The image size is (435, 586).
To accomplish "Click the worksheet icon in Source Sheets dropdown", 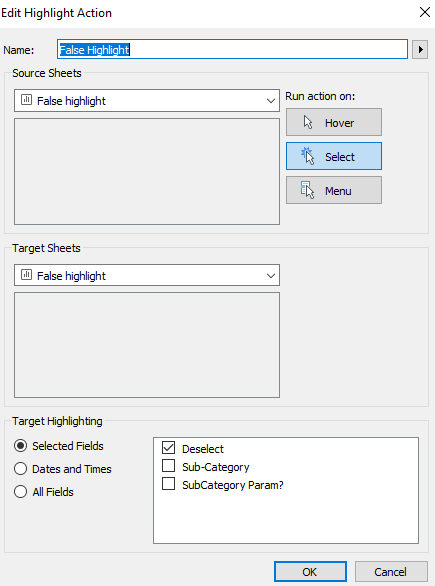I will 26,100.
